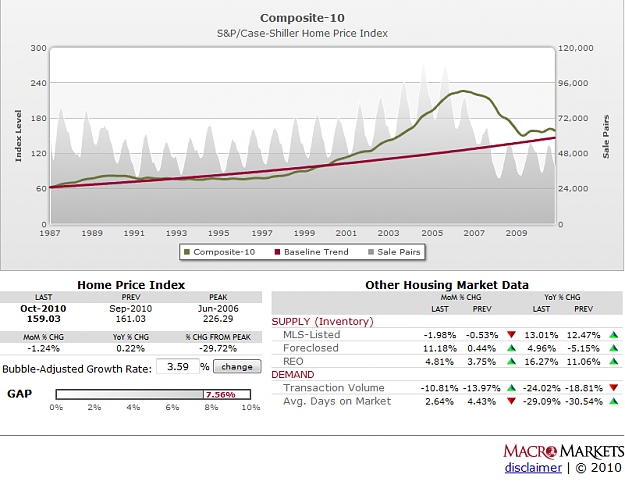The height and width of the screenshot is (485, 625).
Task: Toggle Baseline Trend series in the legend
Action: pyautogui.click(x=311, y=252)
